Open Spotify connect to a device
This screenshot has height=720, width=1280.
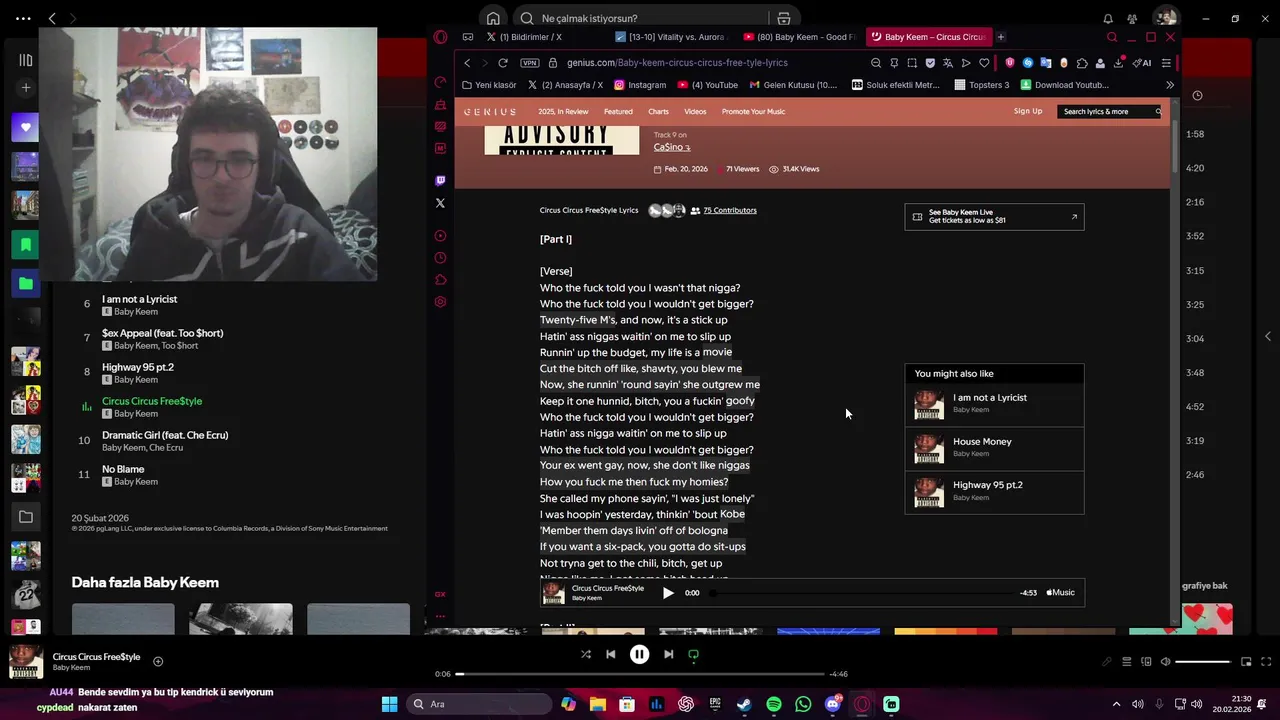[x=1146, y=661]
